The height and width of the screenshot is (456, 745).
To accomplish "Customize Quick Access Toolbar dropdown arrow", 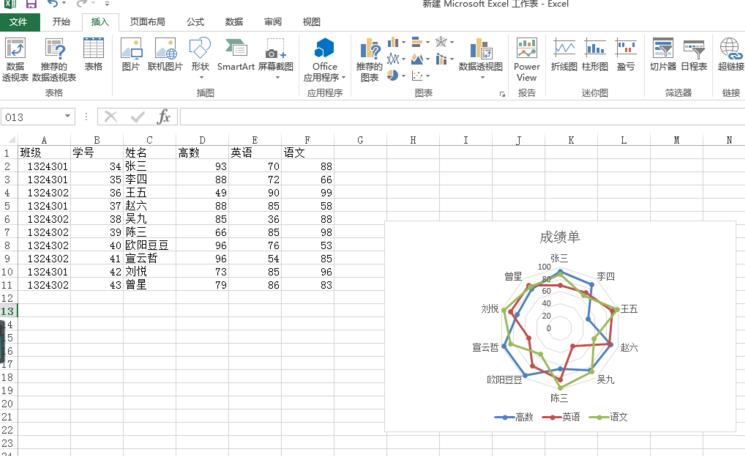I will tap(107, 4).
